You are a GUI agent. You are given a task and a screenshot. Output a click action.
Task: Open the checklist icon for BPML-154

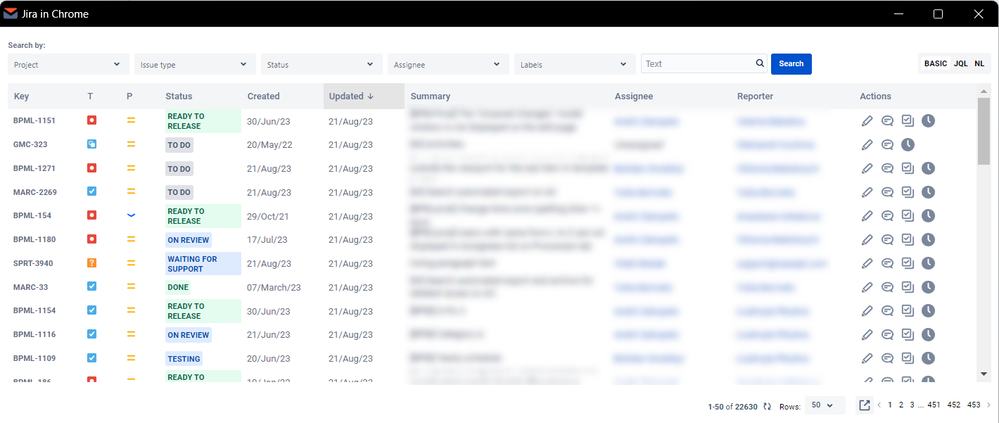pos(908,216)
